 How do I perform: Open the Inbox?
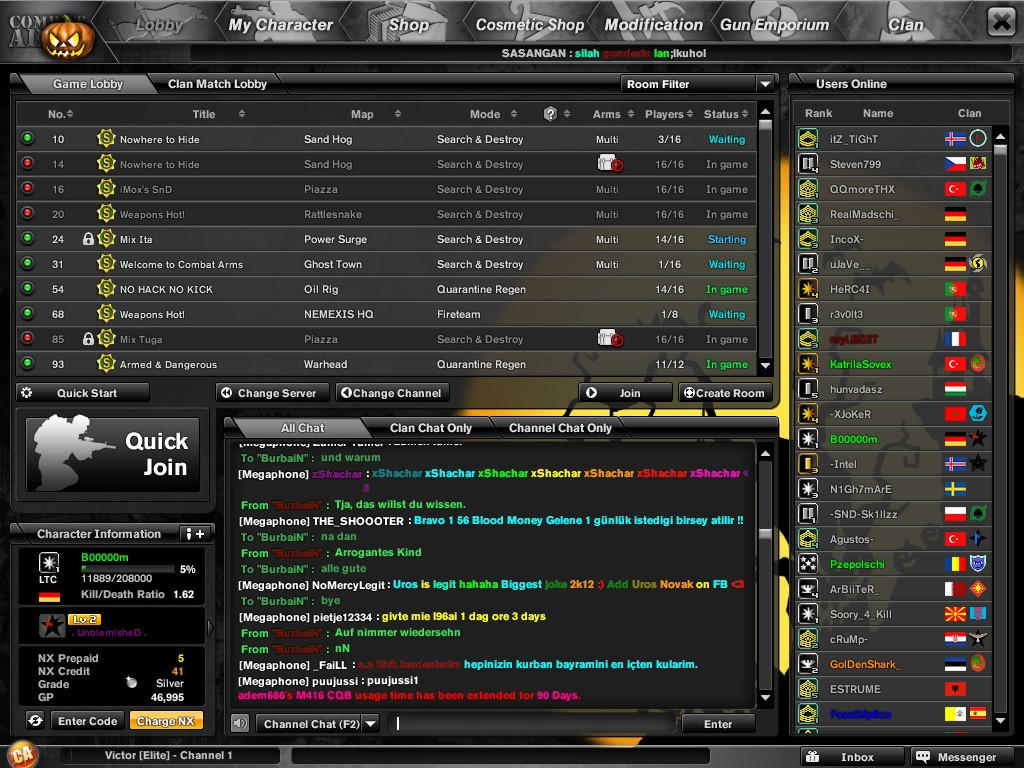[852, 757]
